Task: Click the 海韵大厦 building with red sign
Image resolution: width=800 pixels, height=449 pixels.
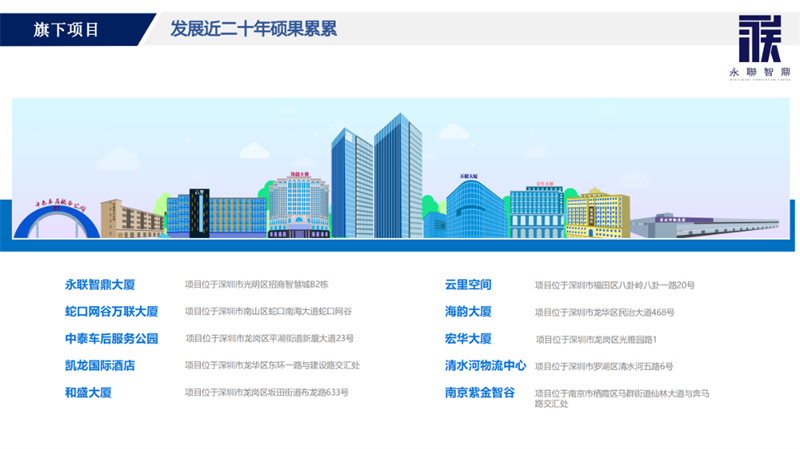Action: pos(299,206)
